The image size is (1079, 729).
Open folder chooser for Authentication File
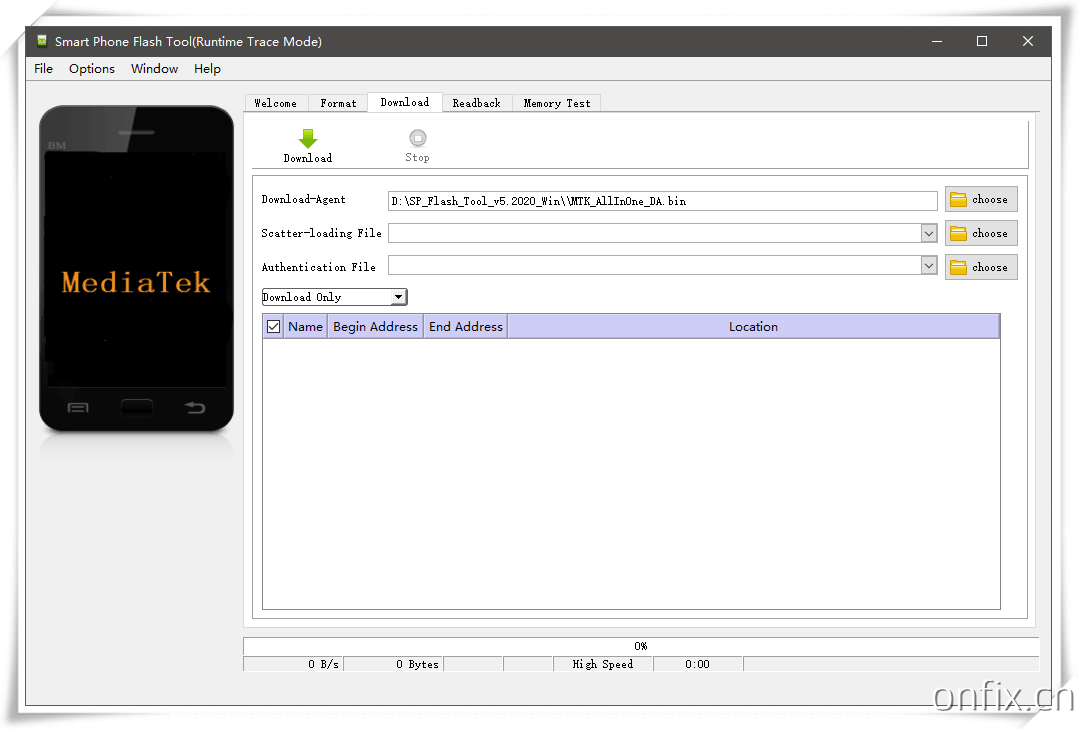(980, 266)
